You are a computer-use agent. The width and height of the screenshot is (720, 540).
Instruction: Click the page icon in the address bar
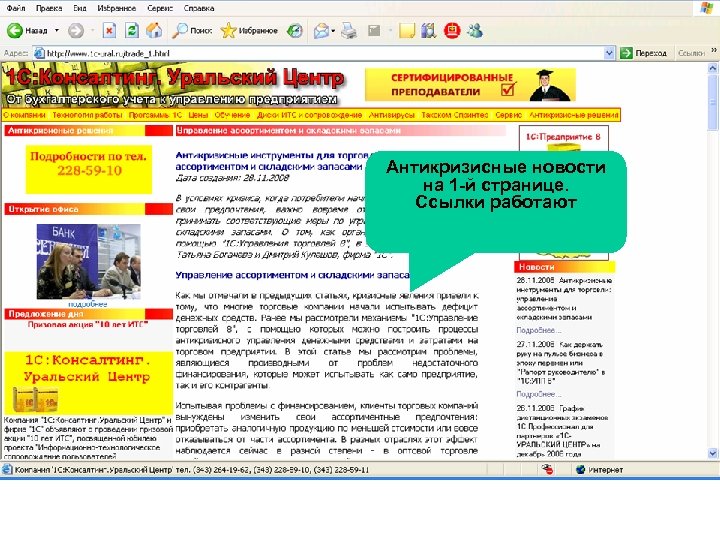39,53
